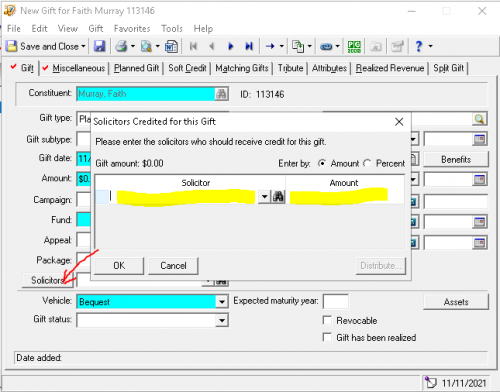Open the Favorites menu
Viewport: 500px width, 392px height.
click(132, 29)
